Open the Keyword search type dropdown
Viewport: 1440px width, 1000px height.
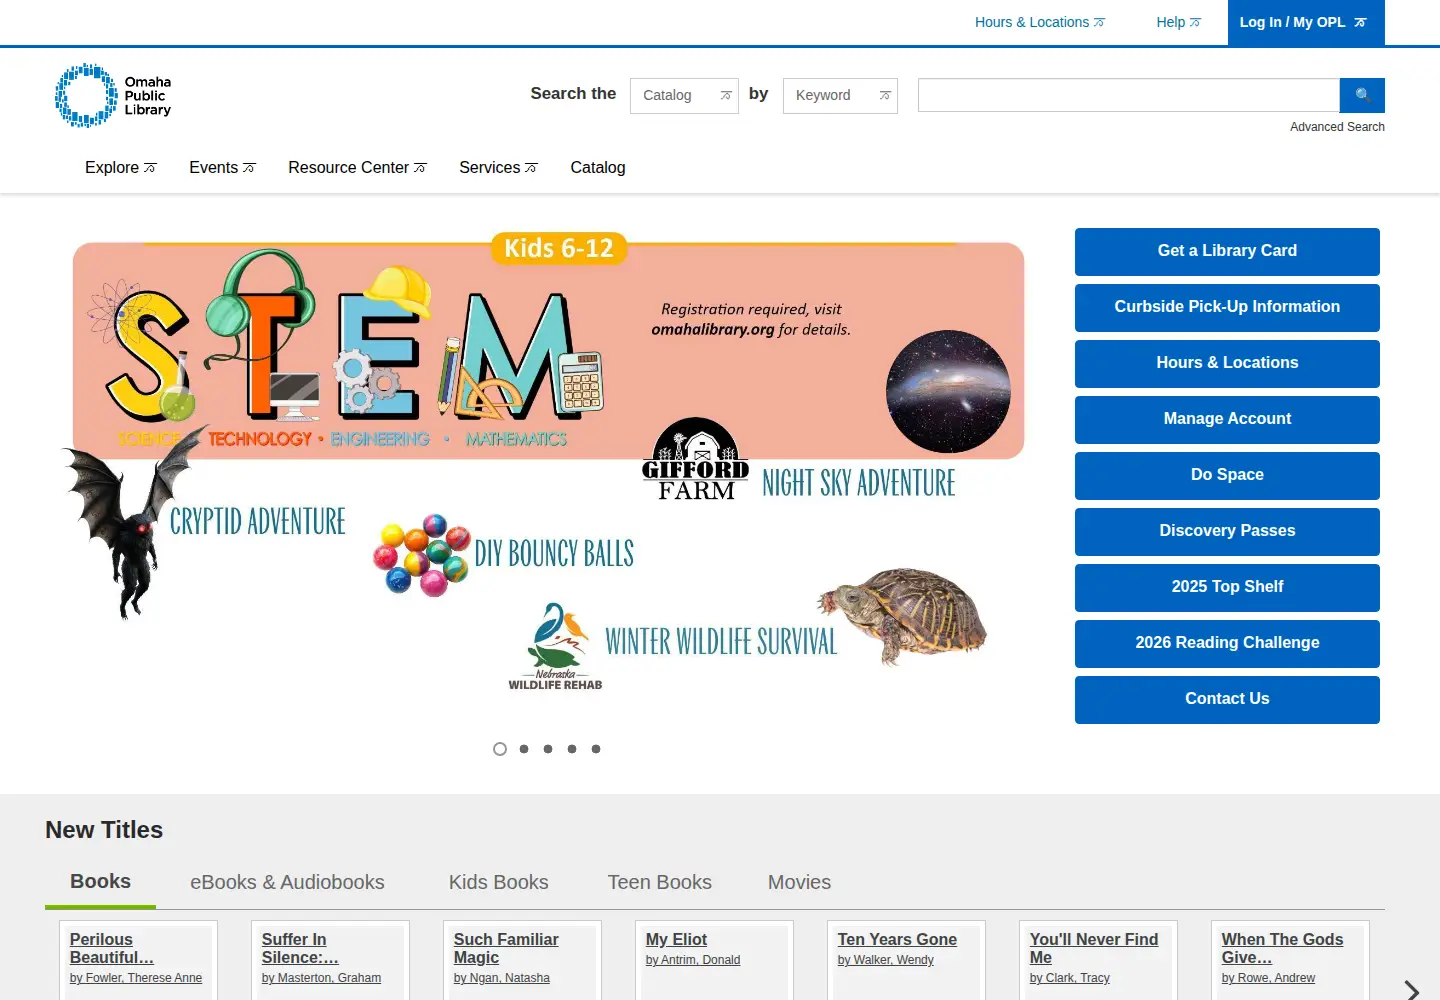[x=840, y=95]
